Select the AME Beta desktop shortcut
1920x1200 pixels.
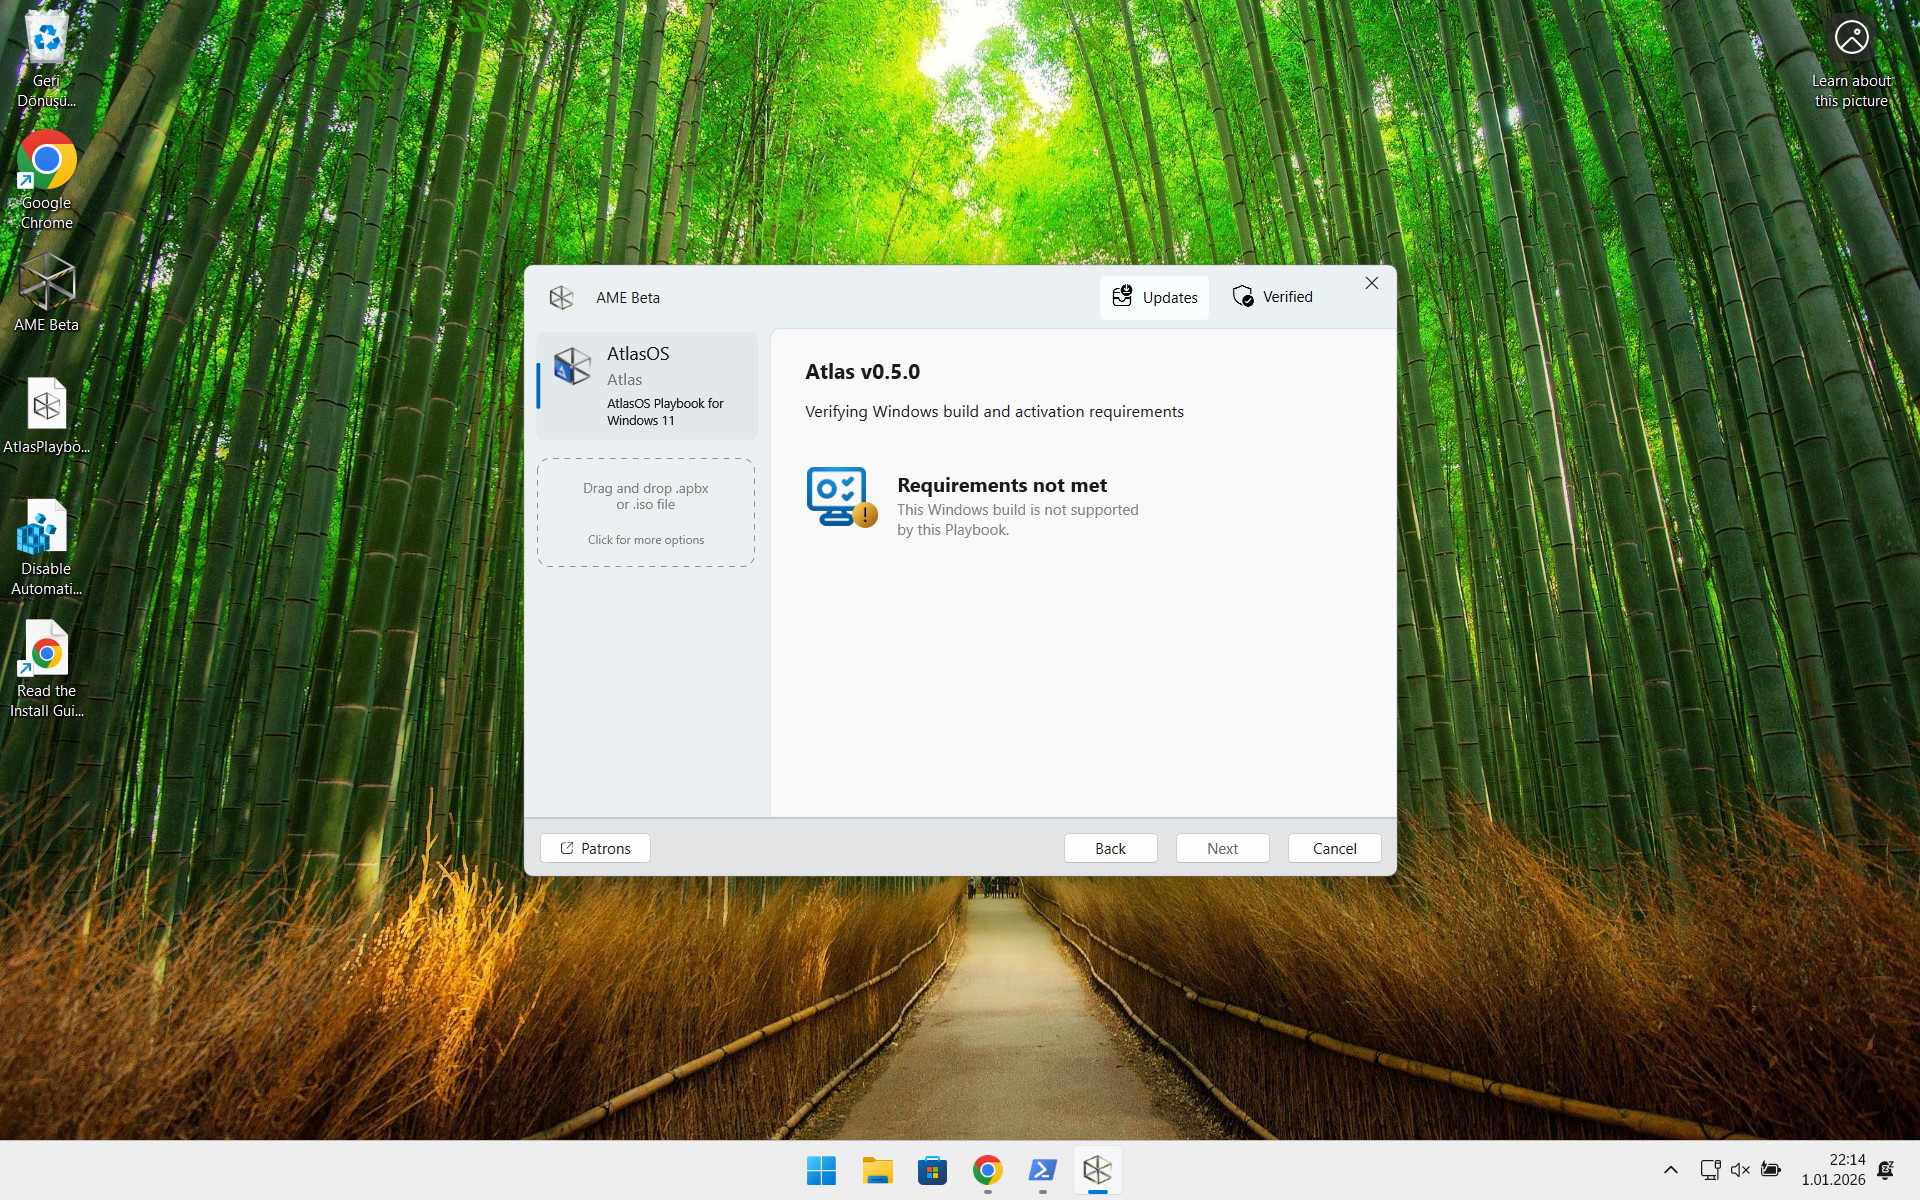(46, 292)
